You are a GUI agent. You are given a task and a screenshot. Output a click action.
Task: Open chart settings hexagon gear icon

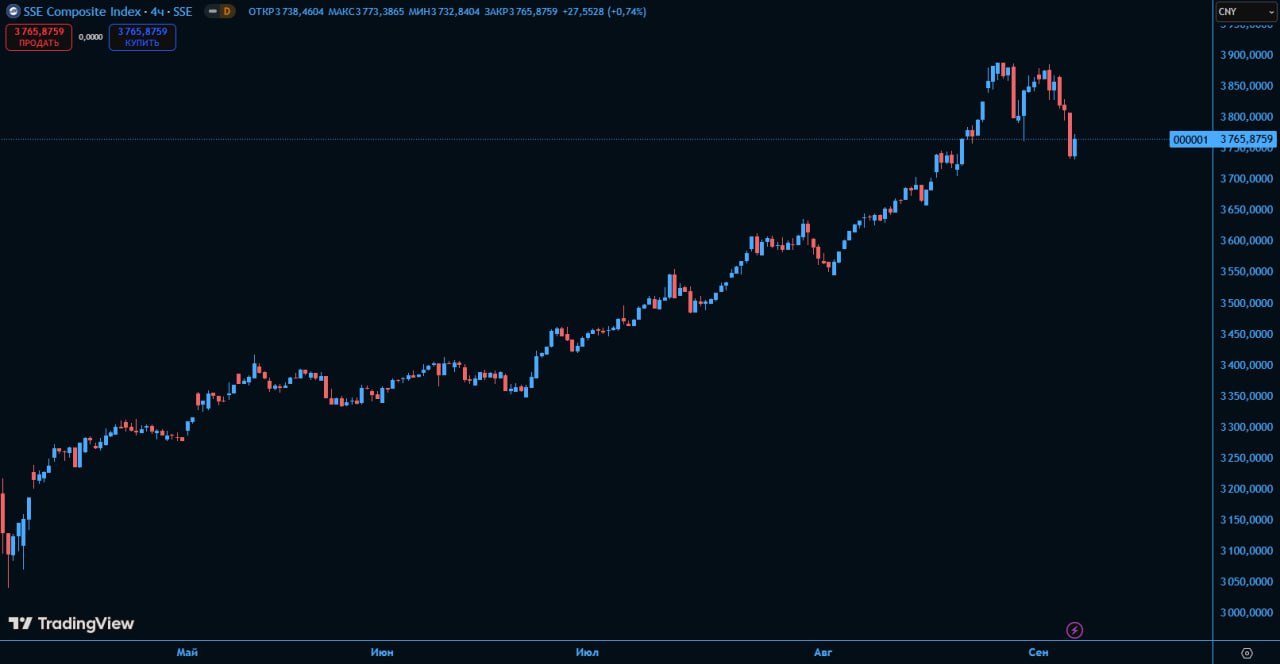1247,653
